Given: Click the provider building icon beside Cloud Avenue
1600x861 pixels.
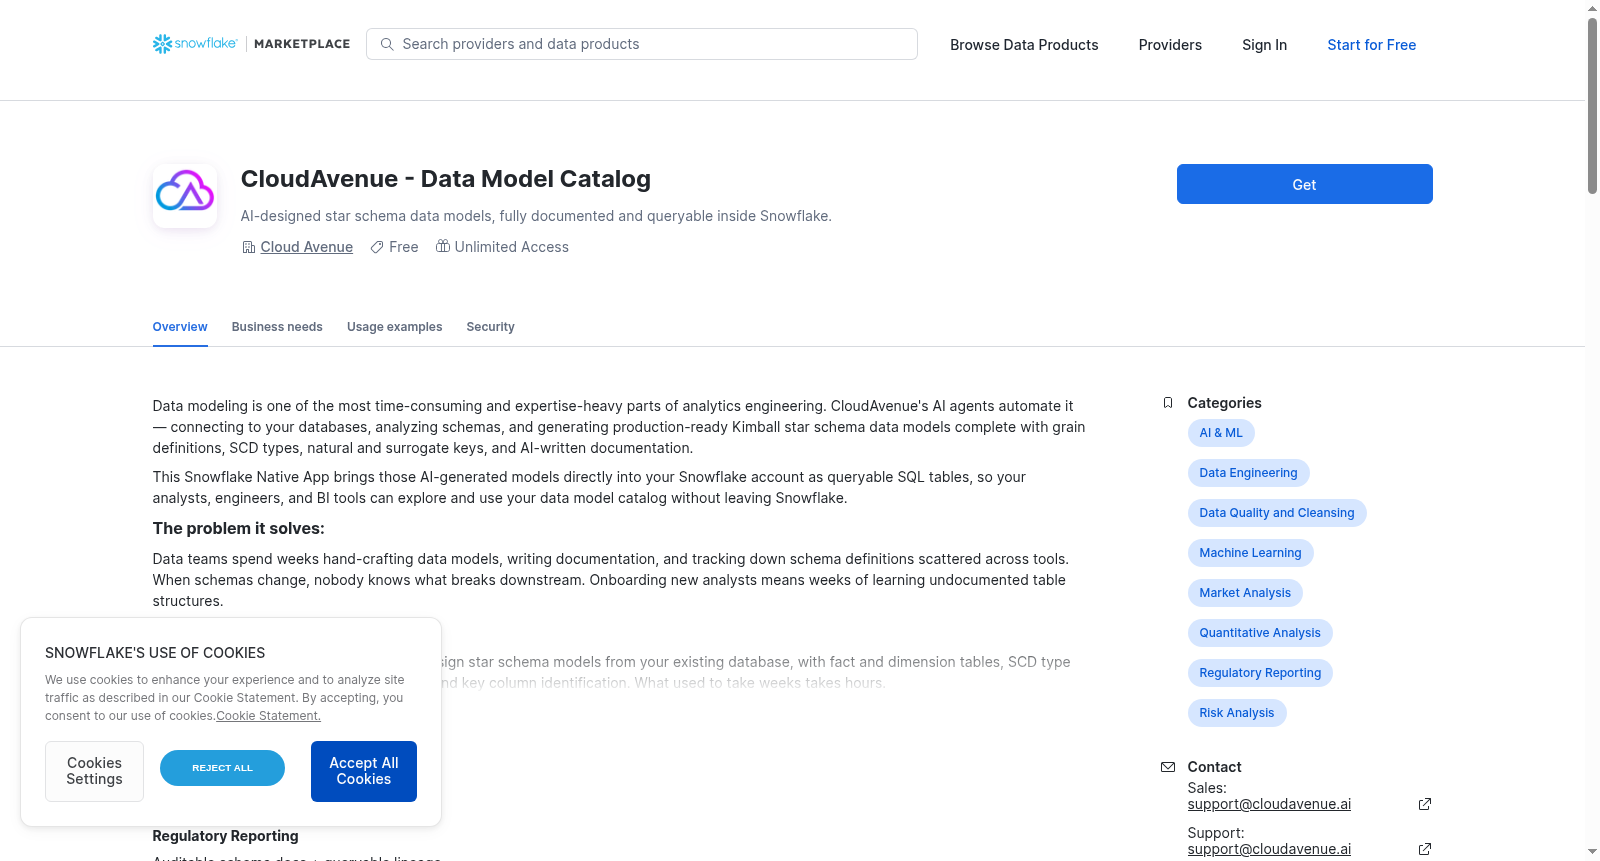Looking at the screenshot, I should (249, 247).
